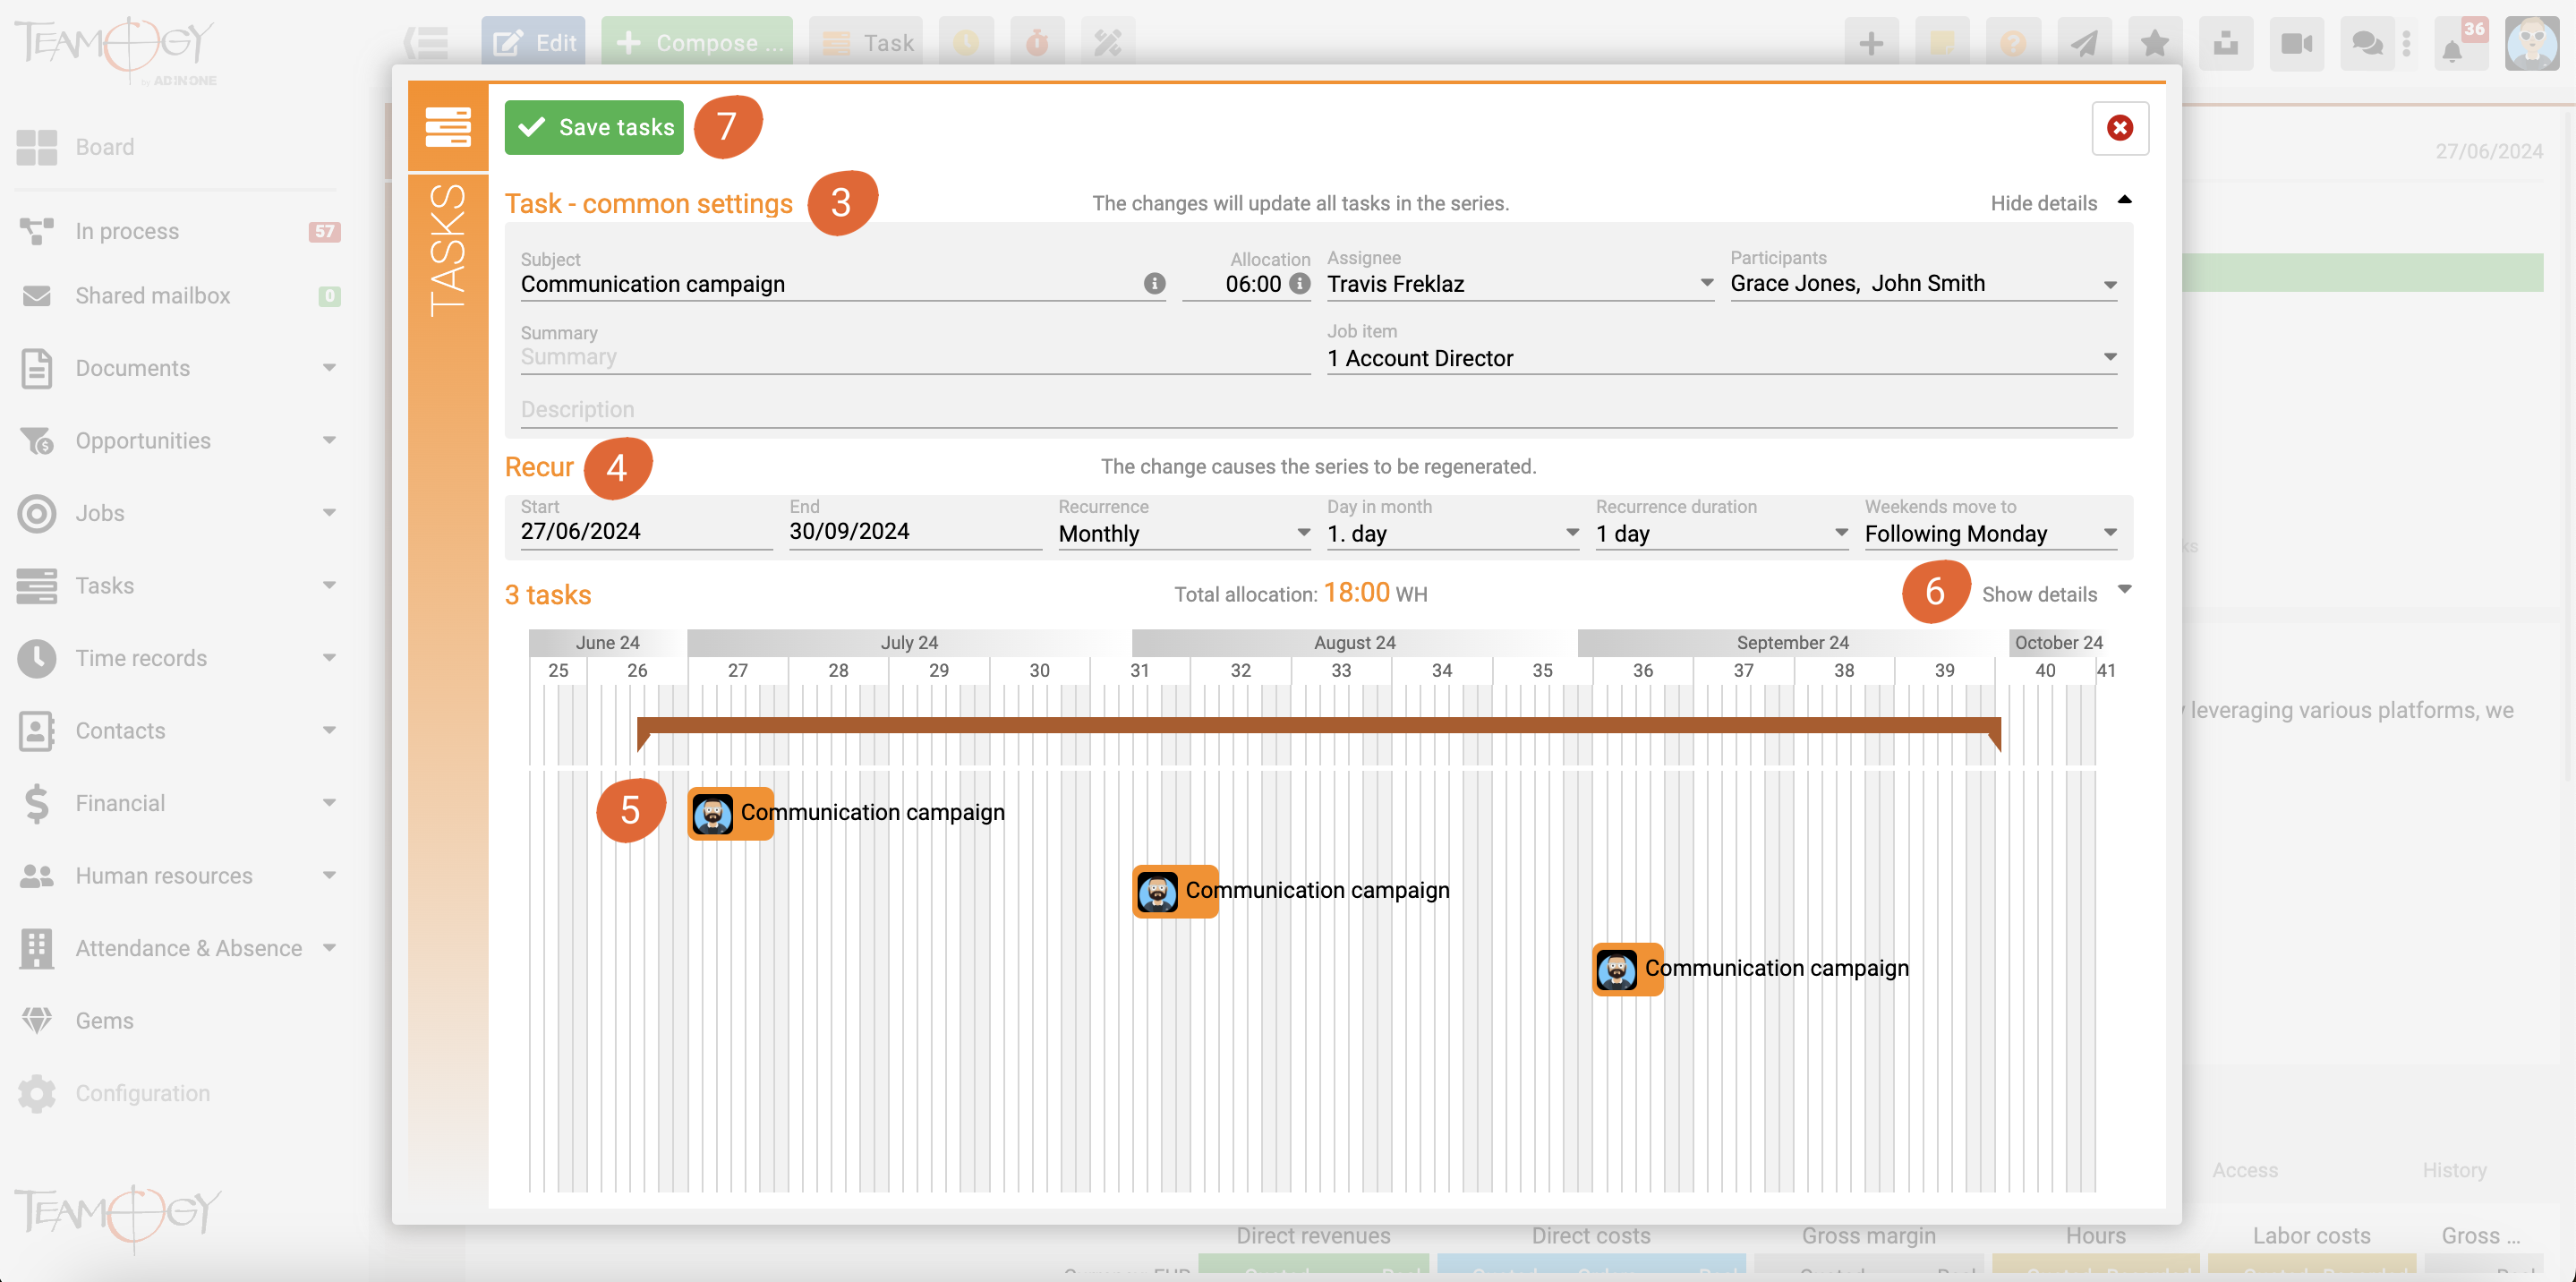
Task: Open the Assignee dropdown showing Travis Freklaz
Action: tap(1520, 284)
